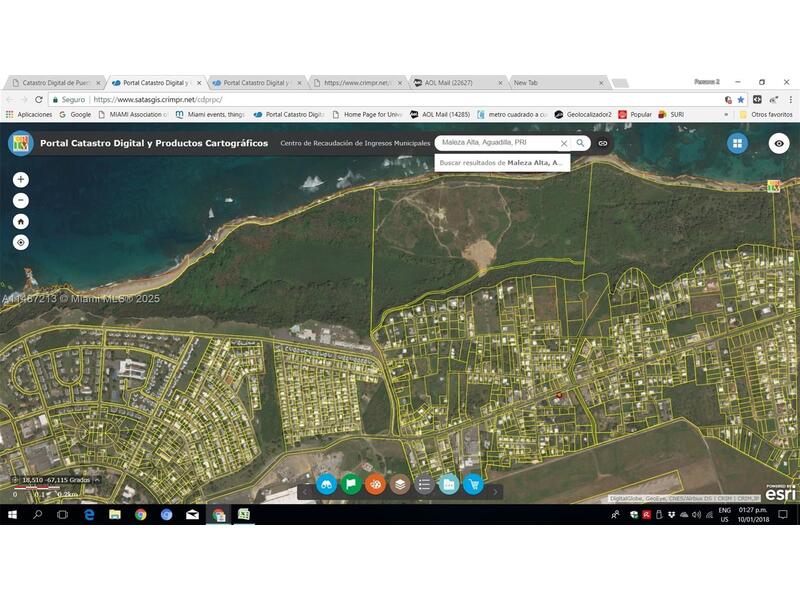The width and height of the screenshot is (800, 600).
Task: Open the legend list widget
Action: tap(424, 485)
